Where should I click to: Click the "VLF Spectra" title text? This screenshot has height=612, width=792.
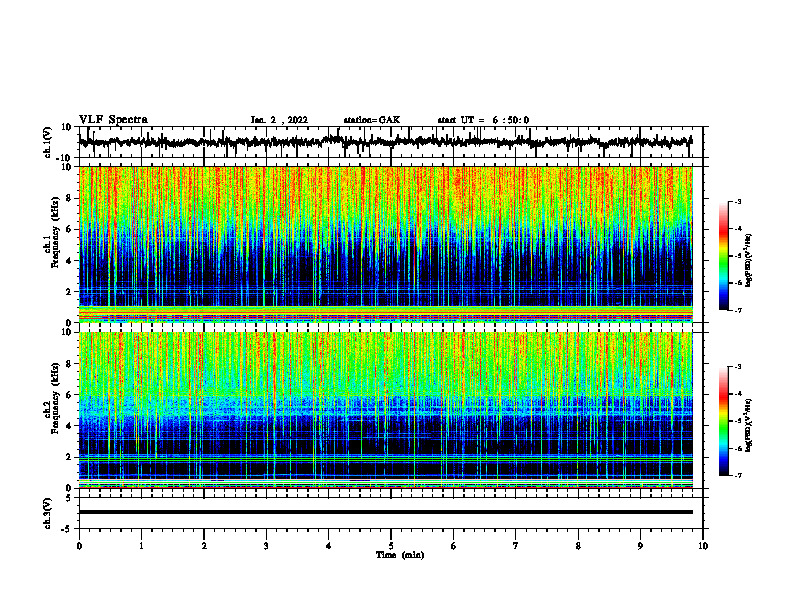coord(113,119)
